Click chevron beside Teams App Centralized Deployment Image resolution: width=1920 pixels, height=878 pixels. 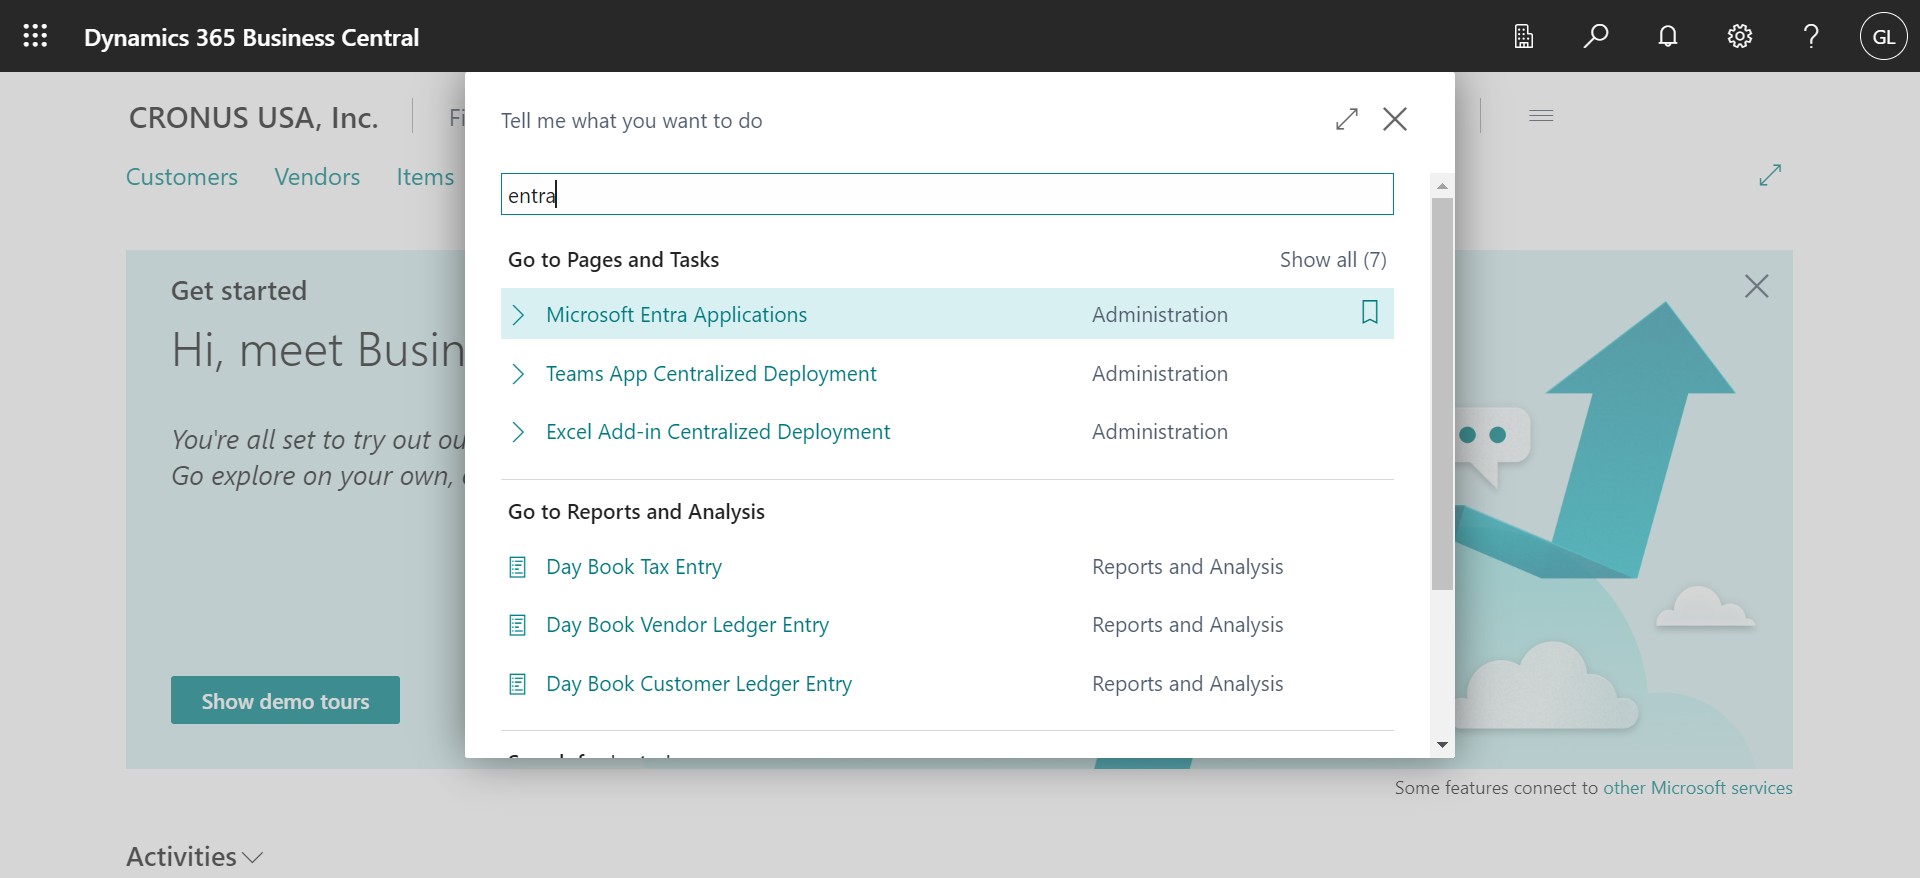[518, 374]
